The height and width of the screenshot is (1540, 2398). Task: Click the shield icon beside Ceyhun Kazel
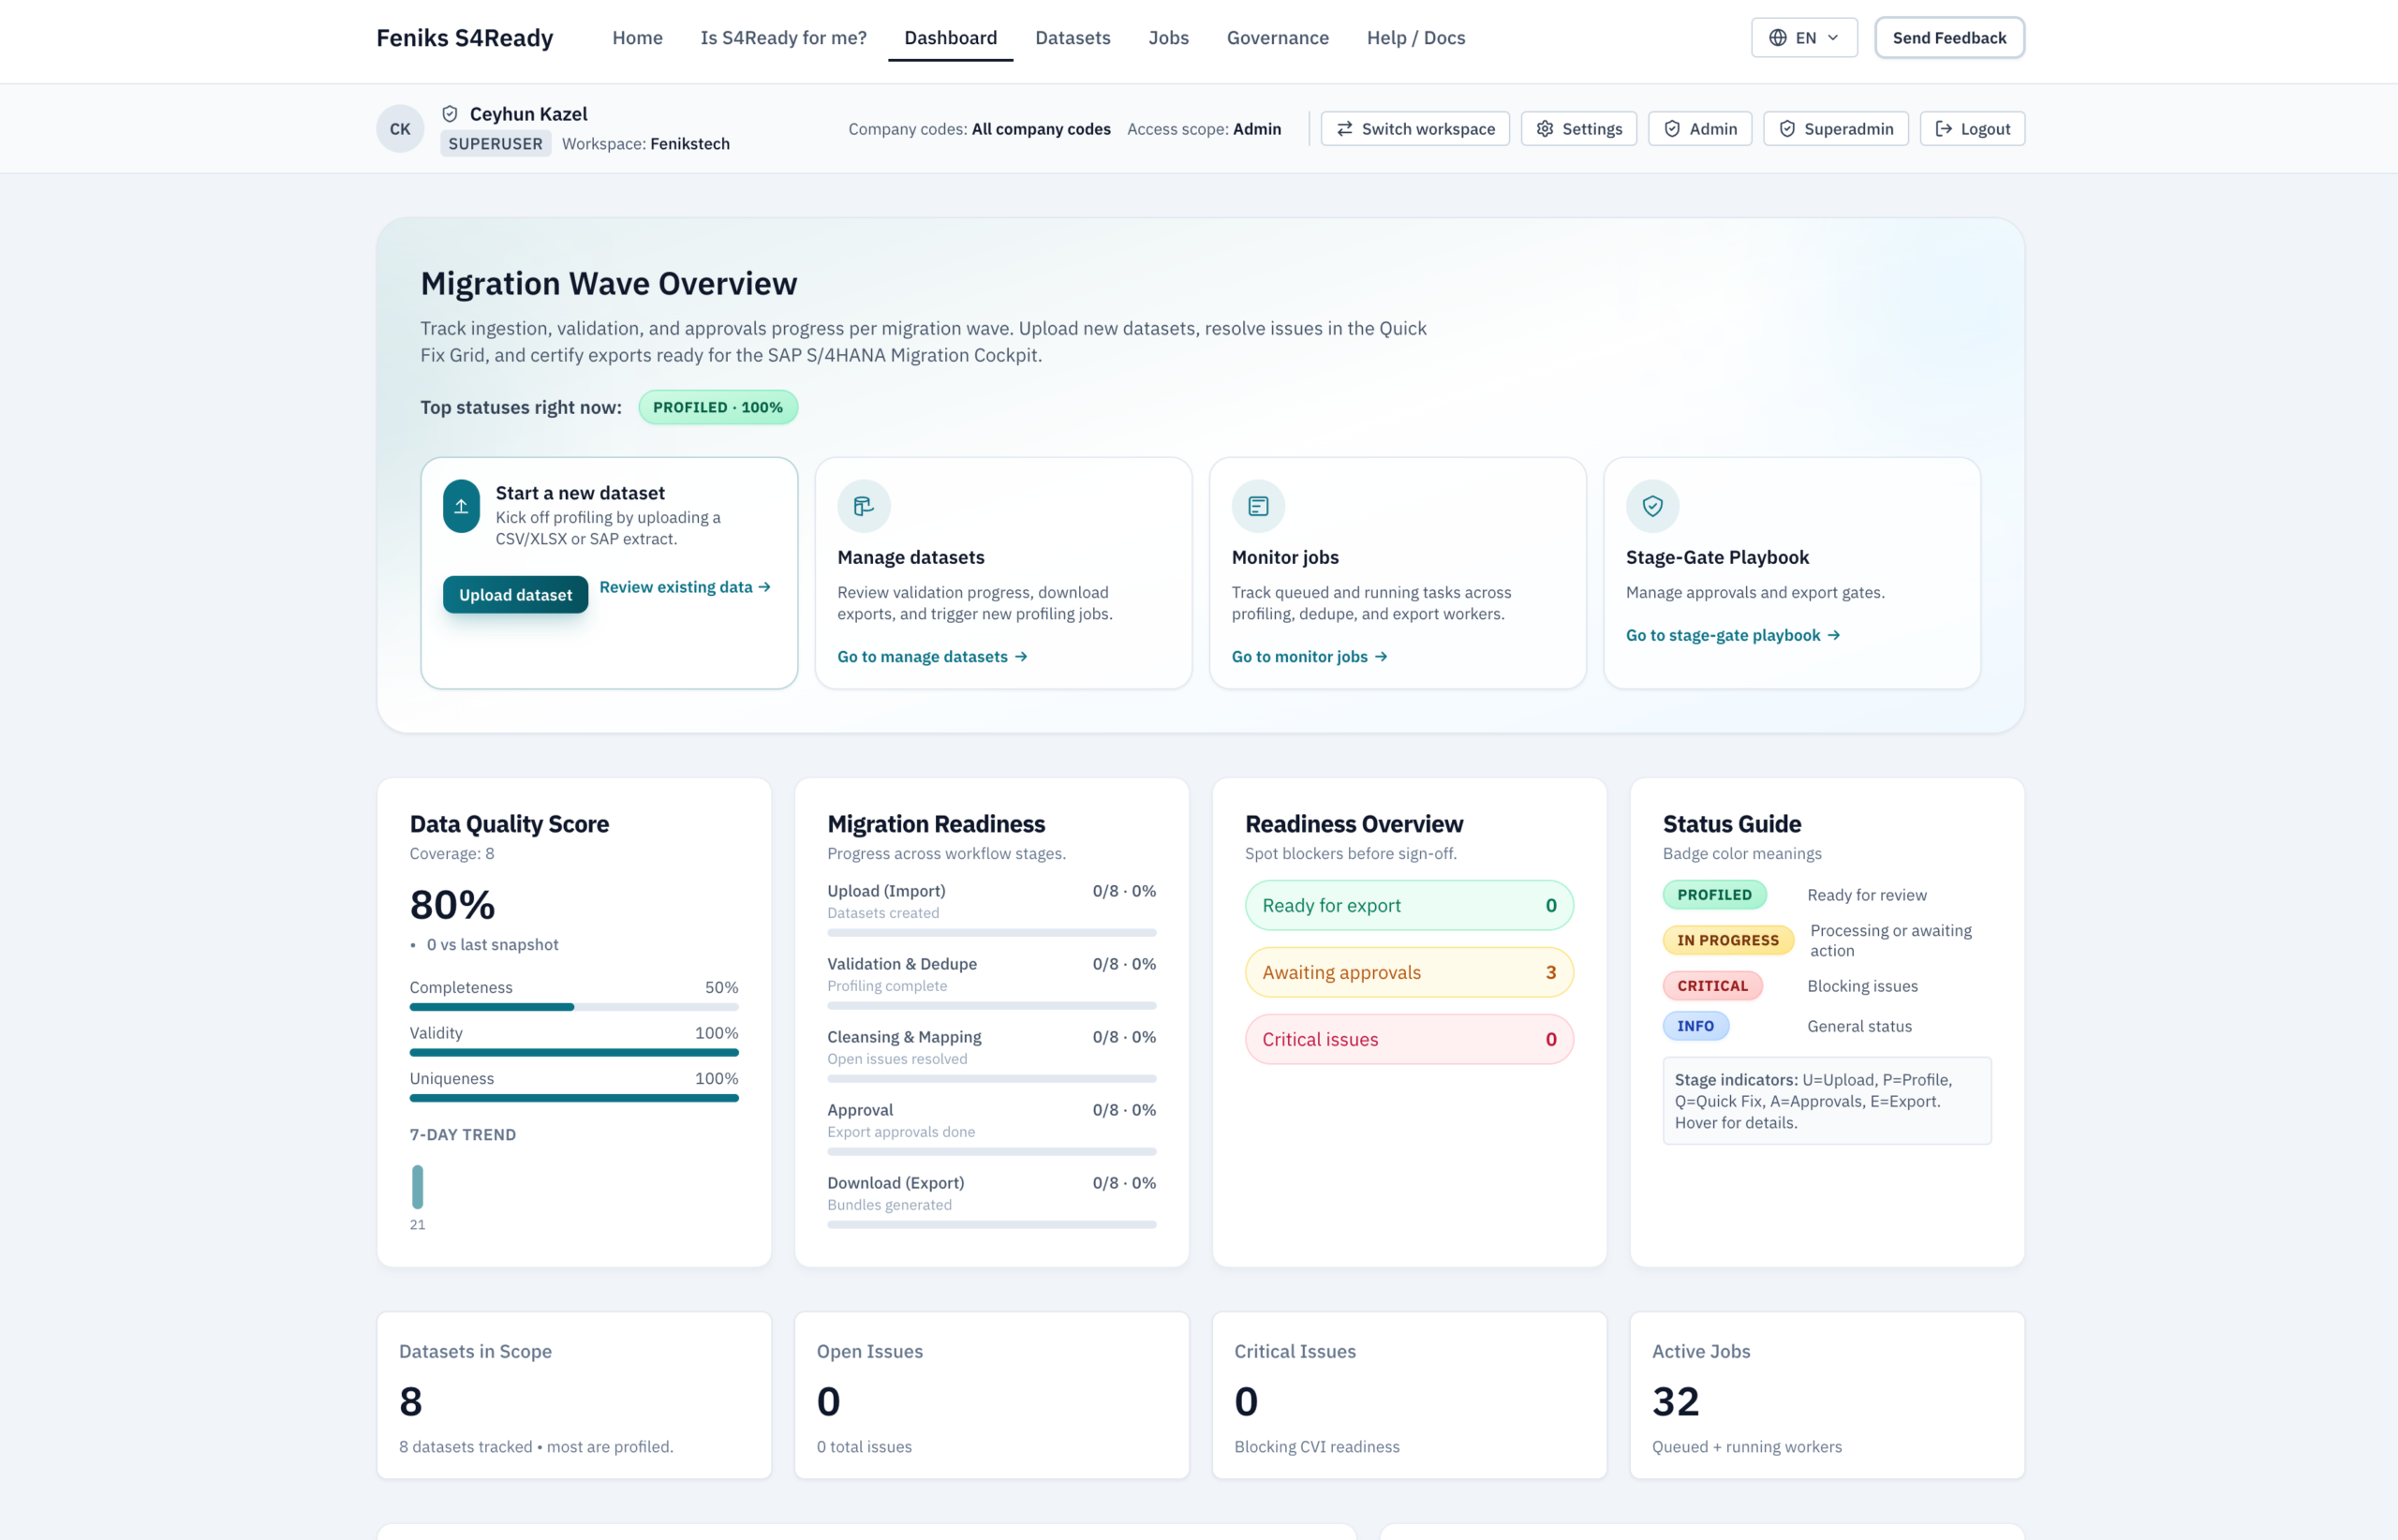pos(450,114)
